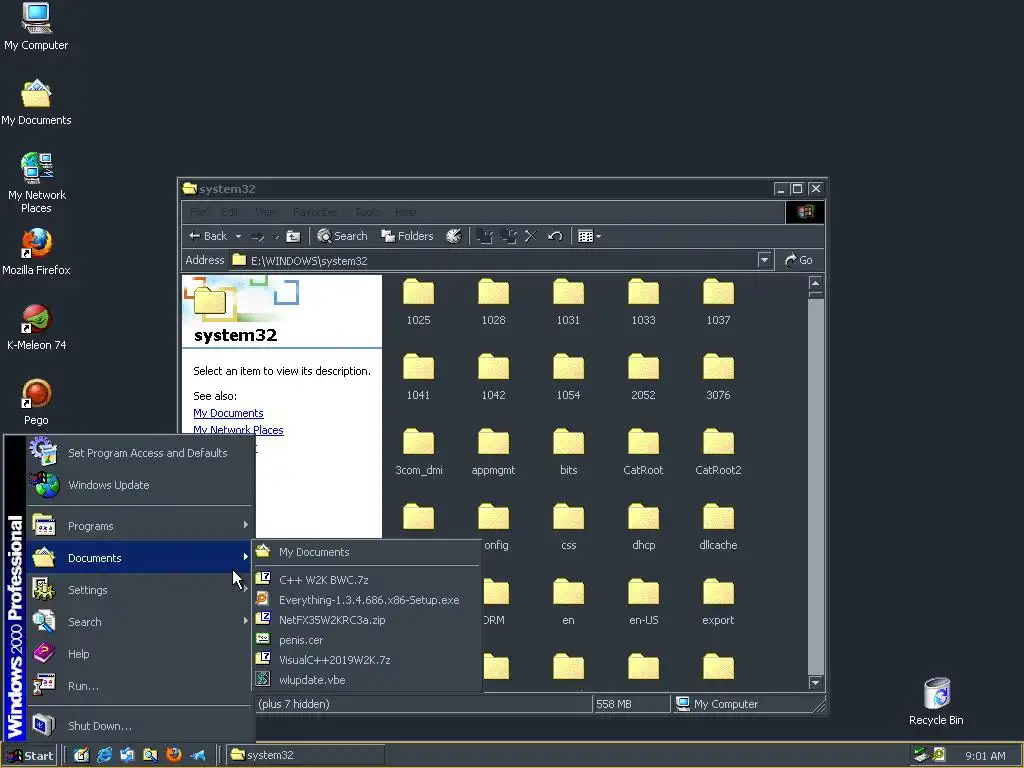This screenshot has width=1024, height=768.
Task: Open My Documents from Documents submenu
Action: pyautogui.click(x=367, y=552)
